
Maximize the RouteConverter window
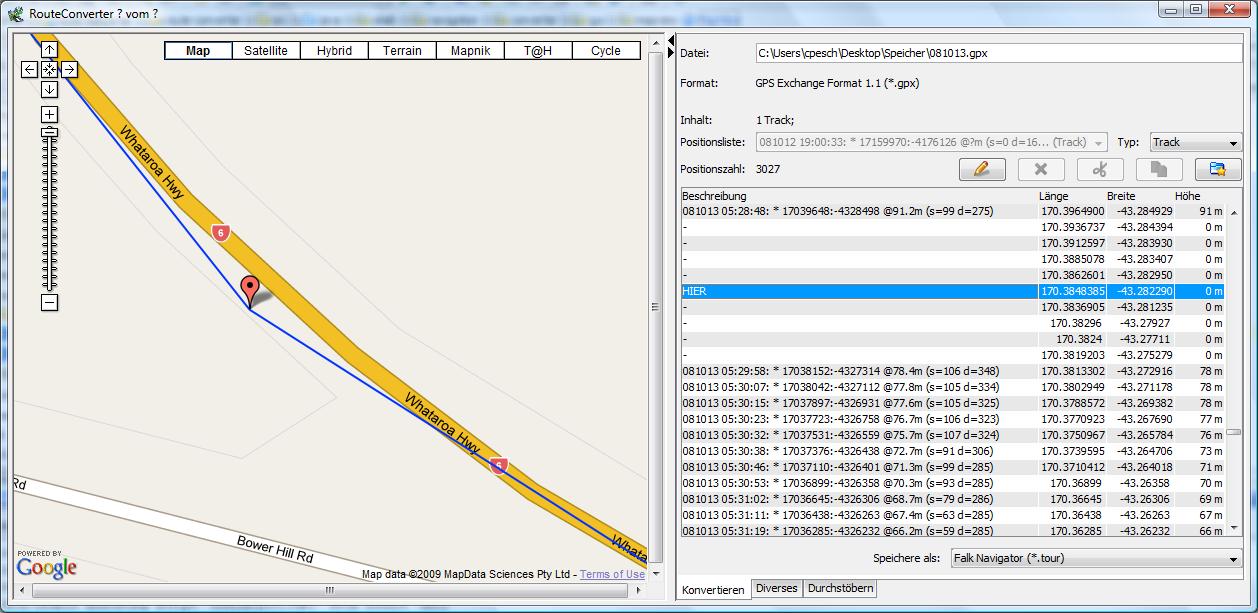click(1196, 9)
